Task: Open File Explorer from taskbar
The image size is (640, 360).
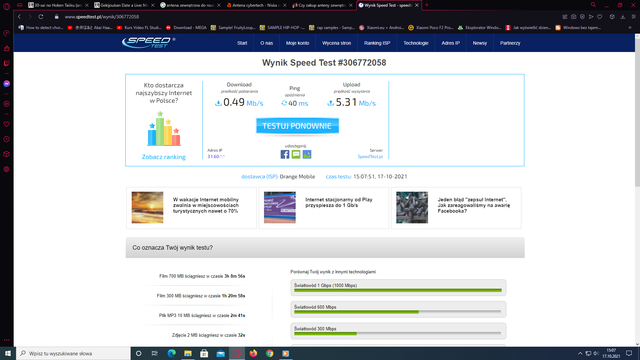Action: 188,353
